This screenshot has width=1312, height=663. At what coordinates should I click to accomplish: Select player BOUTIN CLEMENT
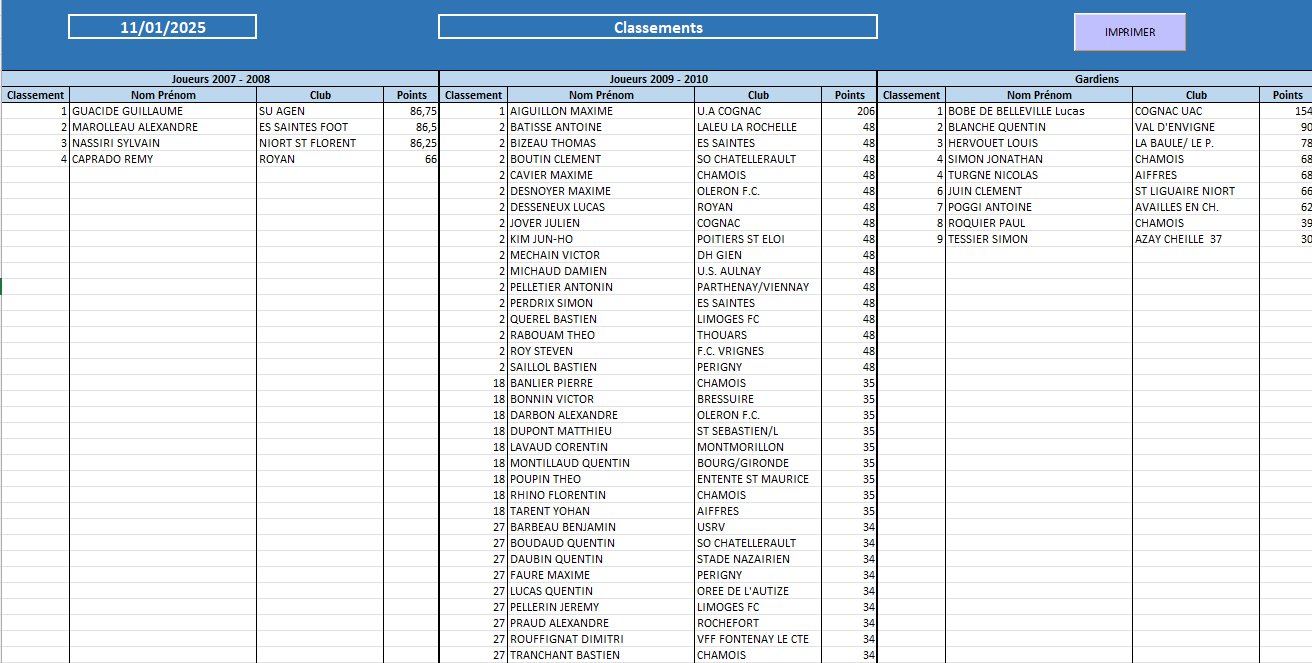tap(601, 159)
